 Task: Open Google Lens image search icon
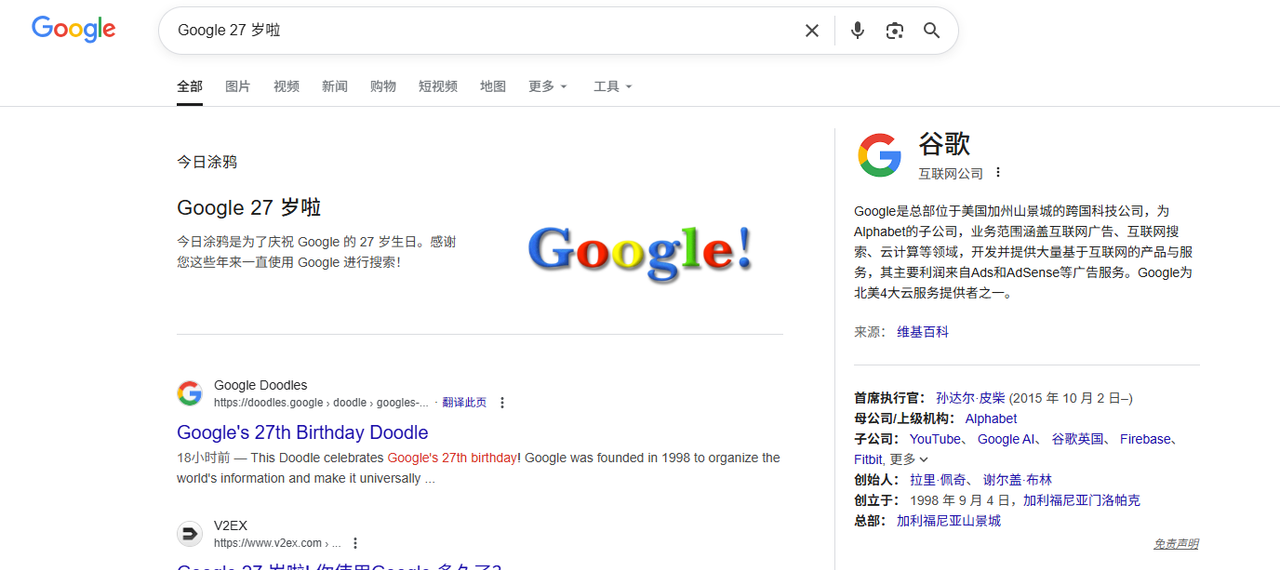pyautogui.click(x=895, y=31)
